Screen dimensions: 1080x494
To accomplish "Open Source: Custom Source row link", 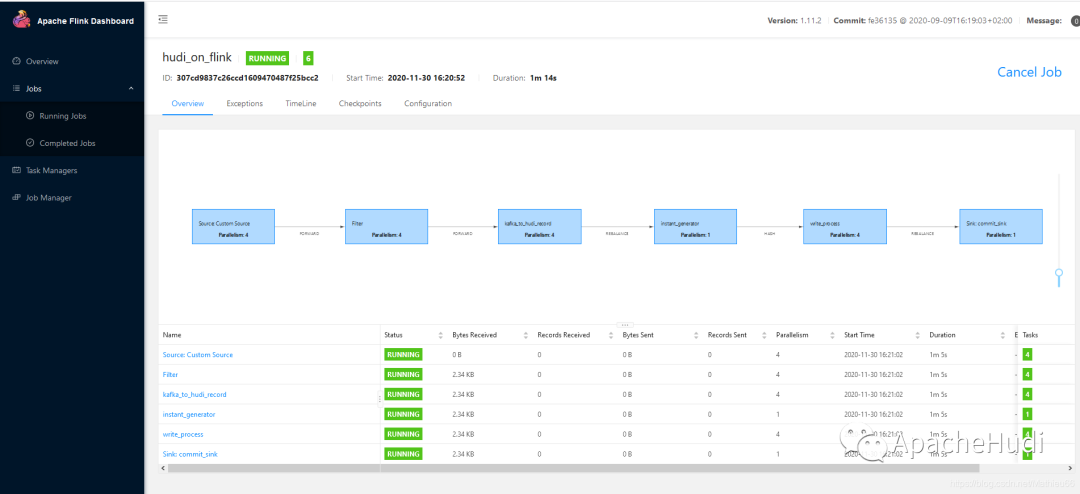I will pyautogui.click(x=198, y=355).
